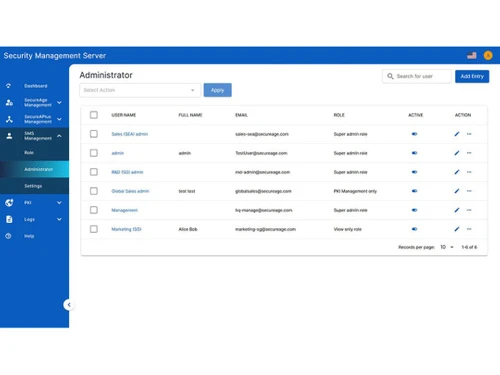Select the Administrator submenu item

coord(38,169)
